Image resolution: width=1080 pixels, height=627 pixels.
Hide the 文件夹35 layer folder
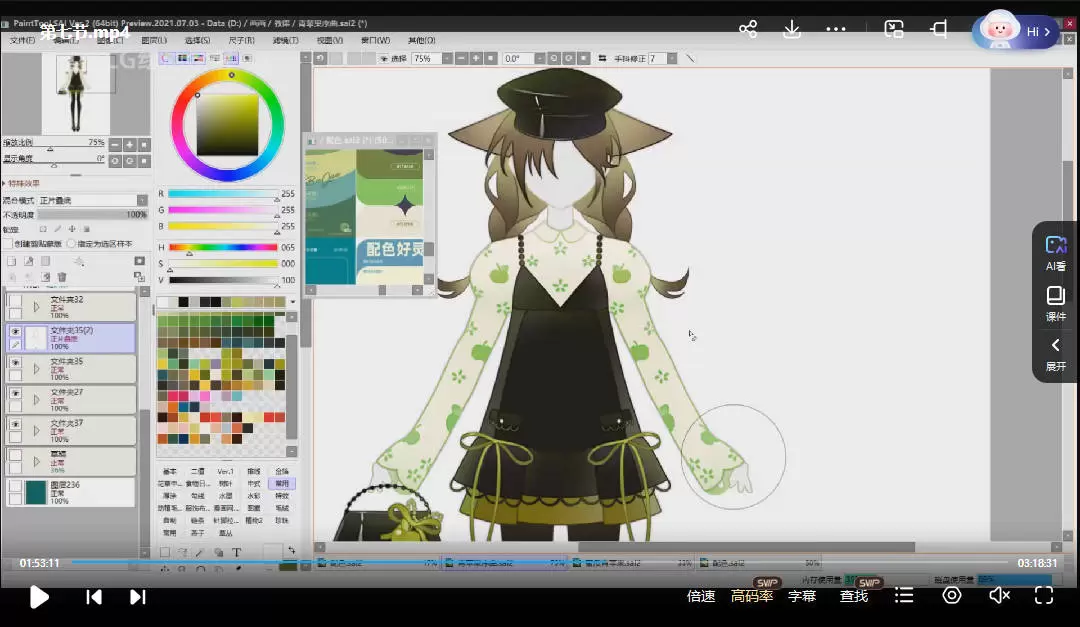coord(15,362)
